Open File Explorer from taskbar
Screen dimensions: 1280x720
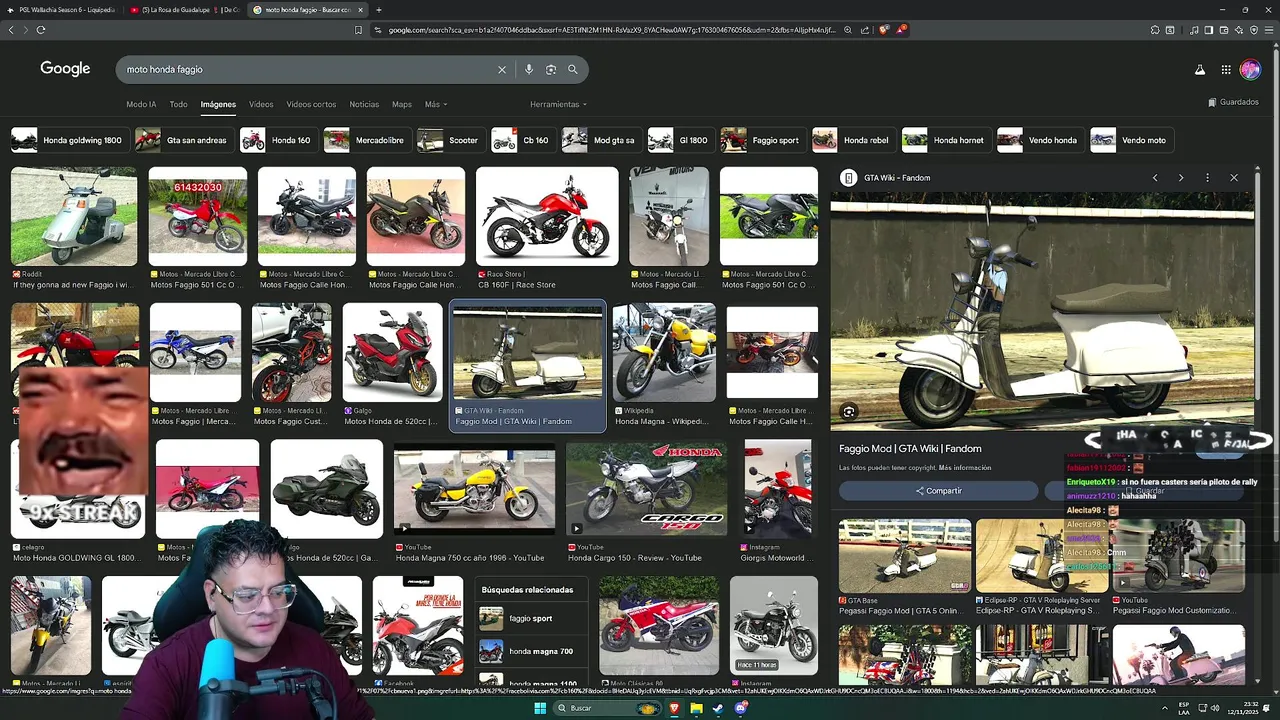(696, 708)
